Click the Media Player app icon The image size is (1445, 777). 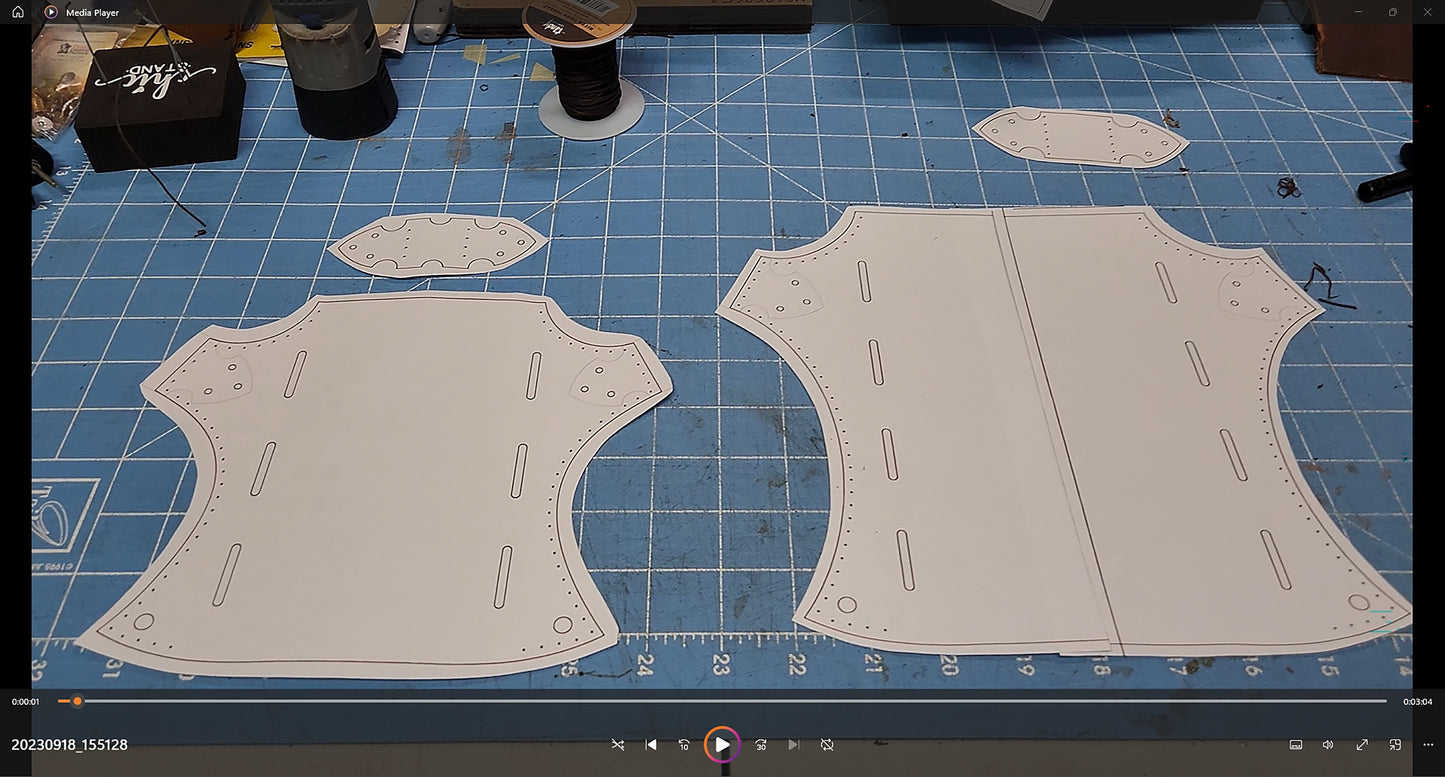pos(51,12)
